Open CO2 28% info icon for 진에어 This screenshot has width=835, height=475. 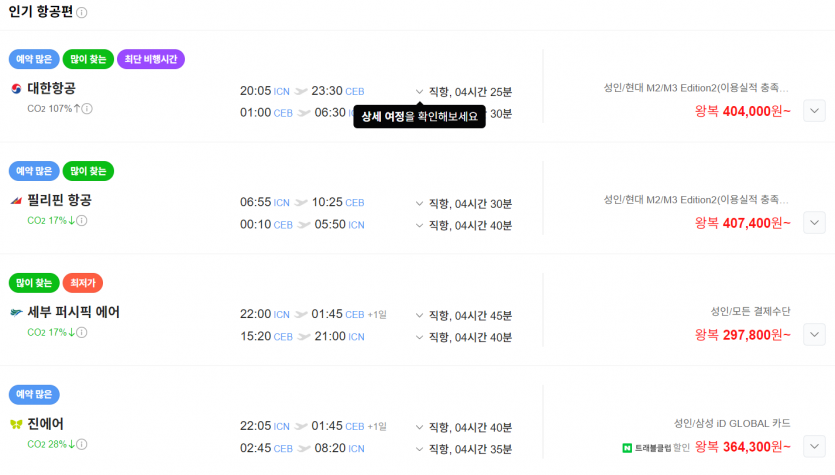pos(81,444)
